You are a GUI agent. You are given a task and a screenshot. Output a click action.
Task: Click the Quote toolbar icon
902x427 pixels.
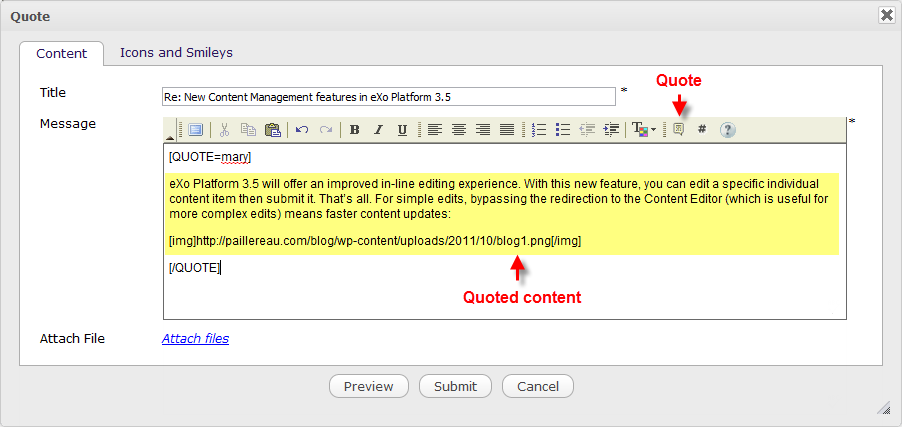(x=678, y=130)
